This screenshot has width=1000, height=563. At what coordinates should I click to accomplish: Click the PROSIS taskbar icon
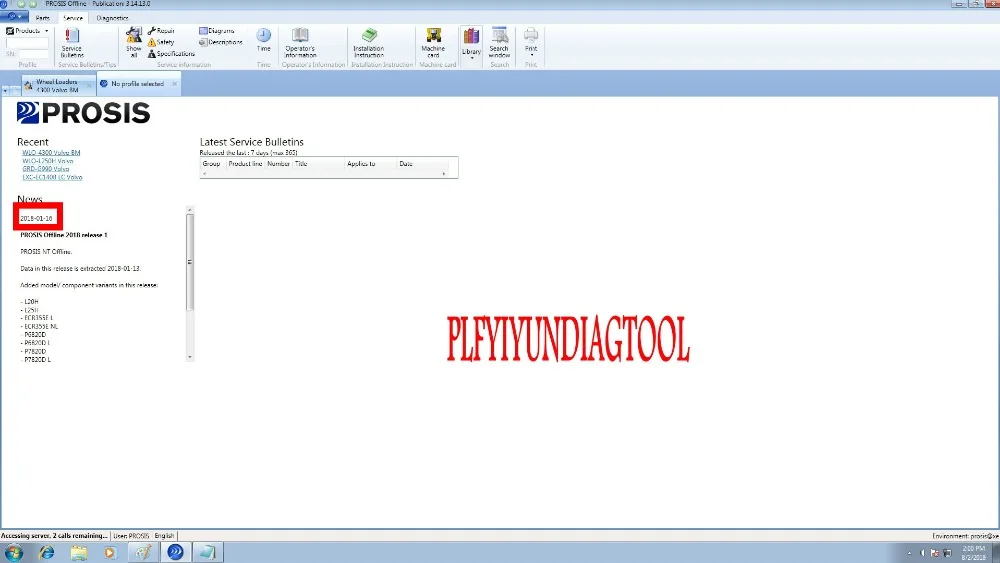pyautogui.click(x=175, y=552)
